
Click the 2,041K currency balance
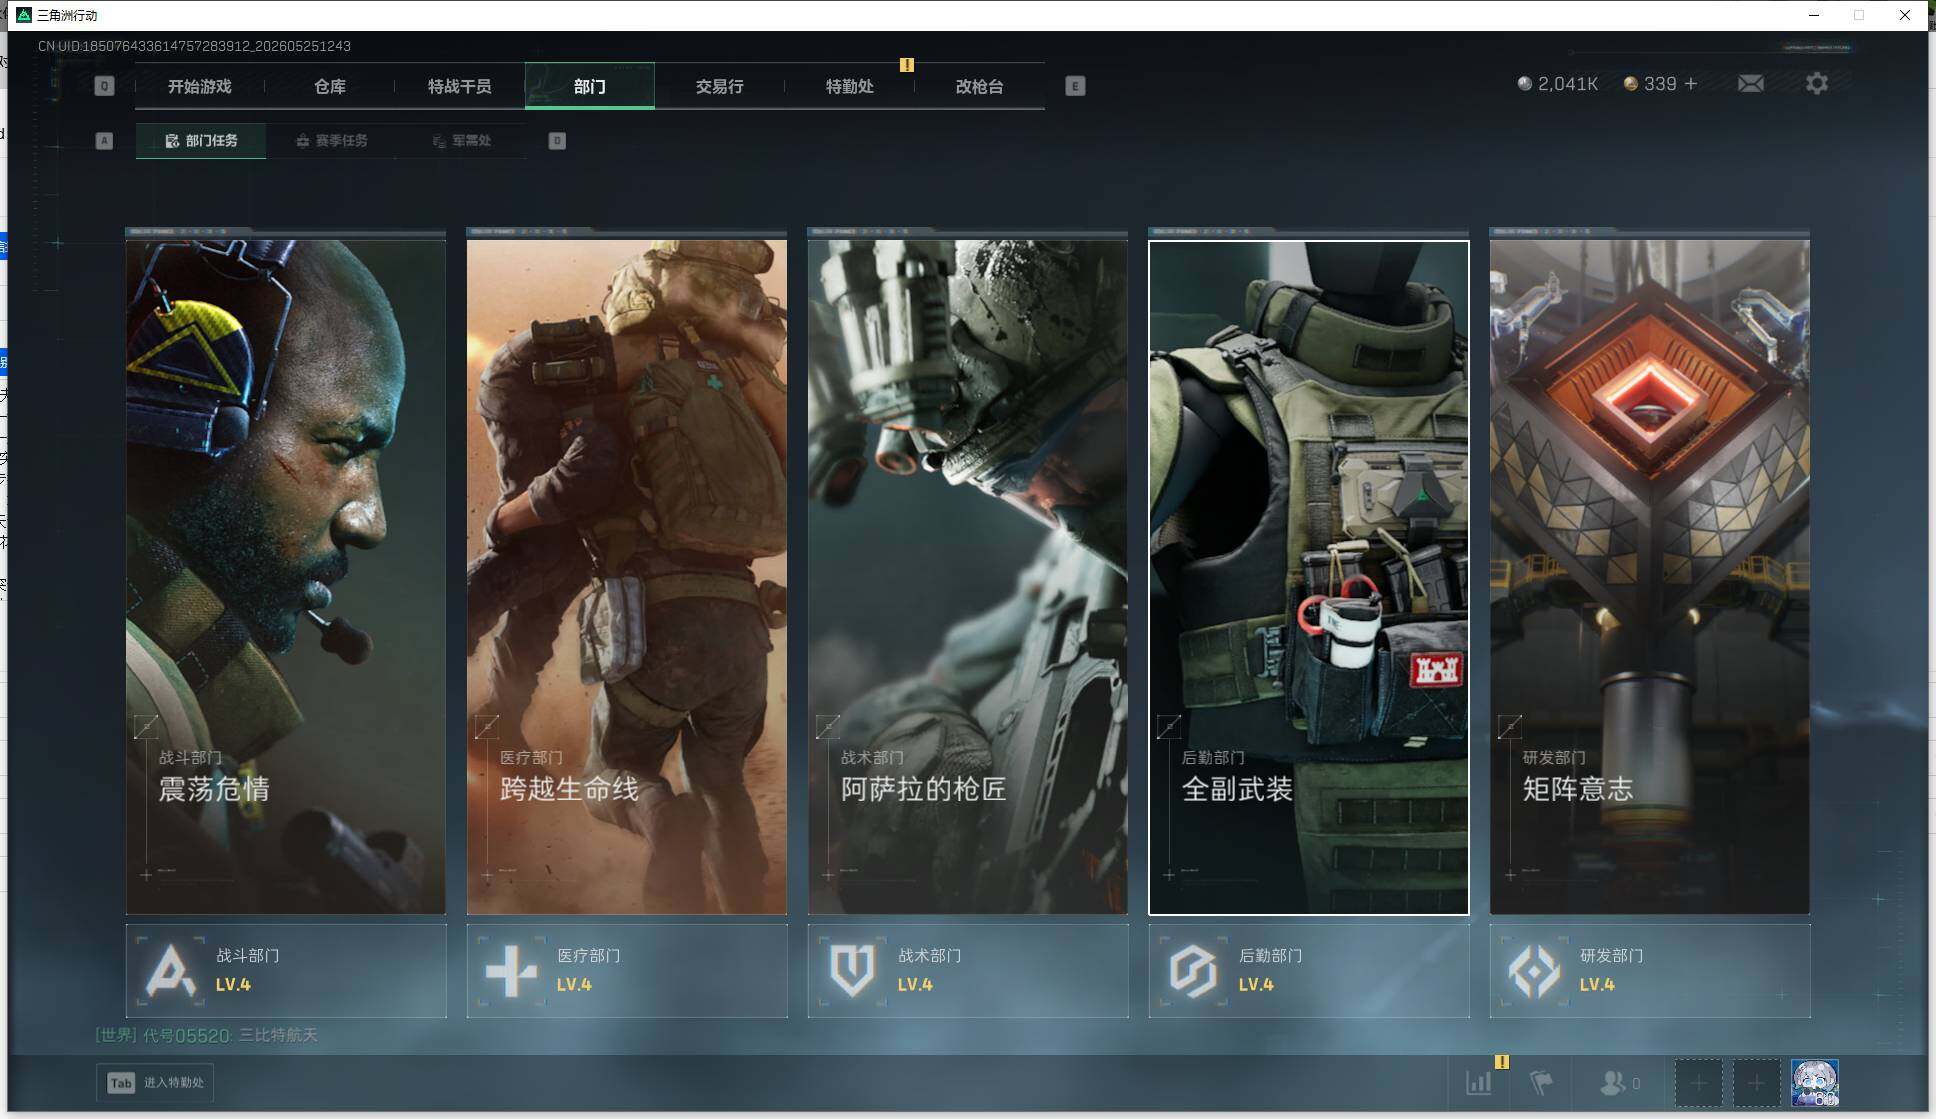[x=1558, y=84]
